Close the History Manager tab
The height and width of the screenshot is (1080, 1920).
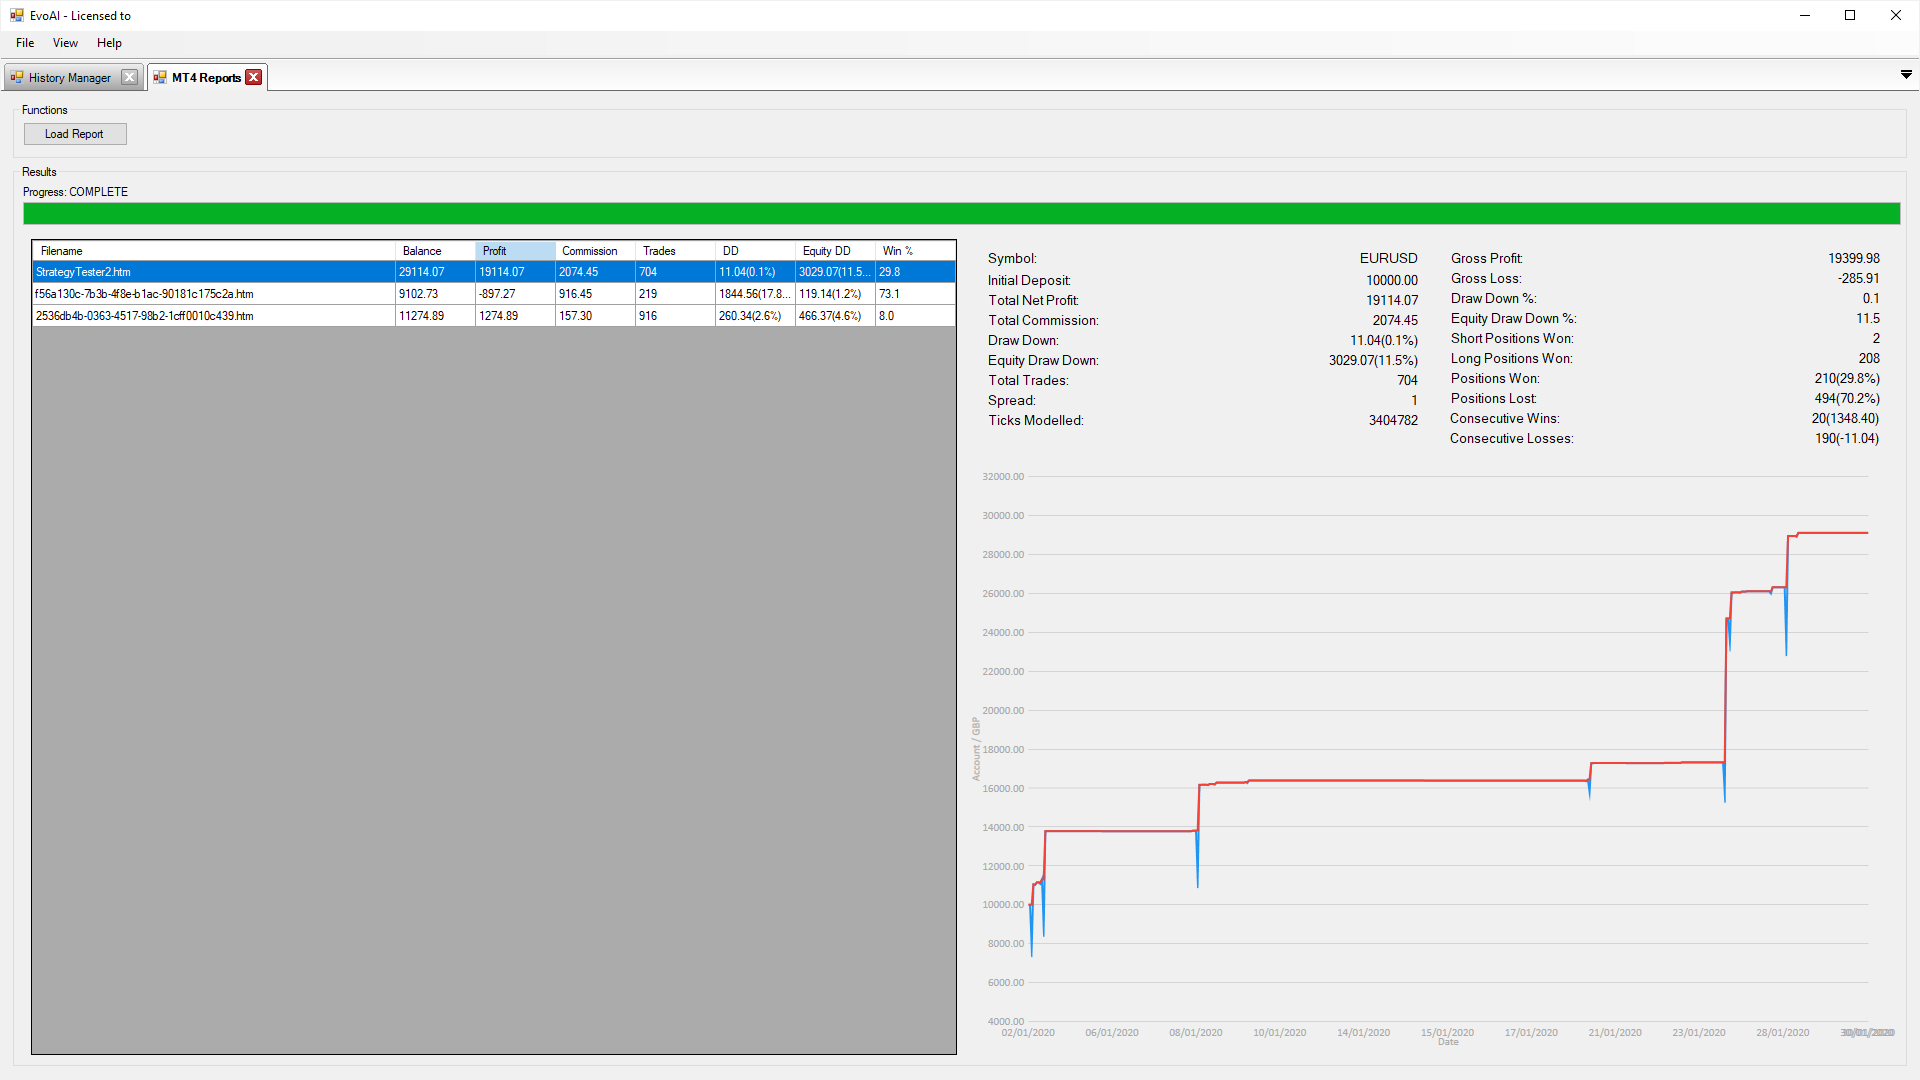coord(131,76)
